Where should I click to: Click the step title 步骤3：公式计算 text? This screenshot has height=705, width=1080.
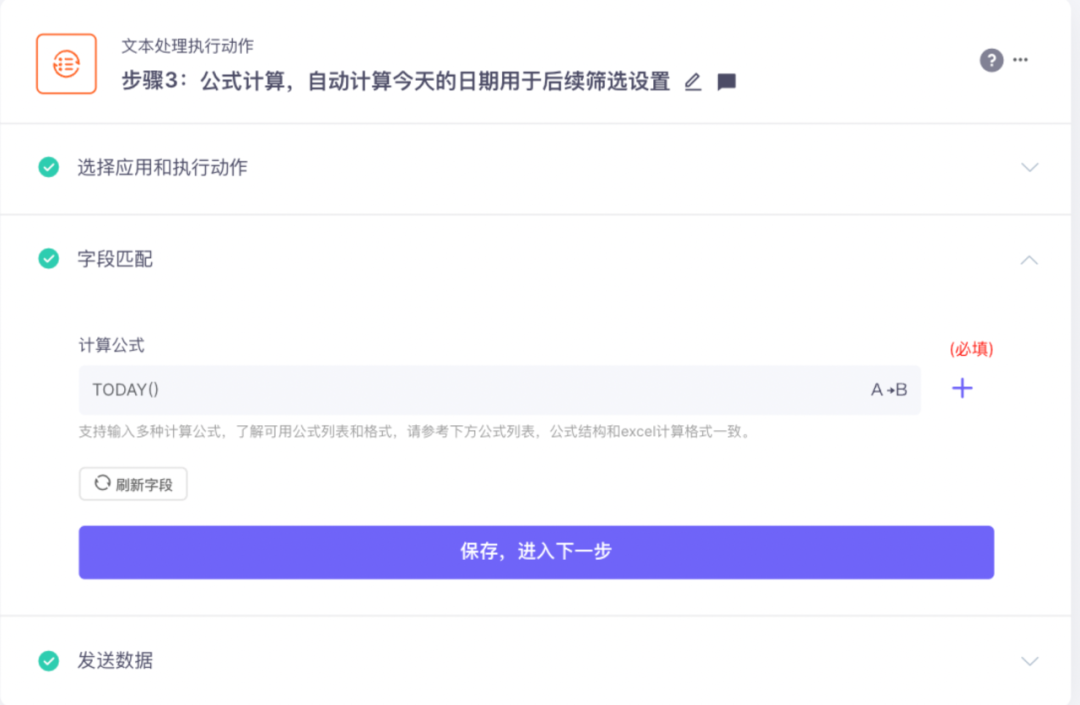pos(396,81)
